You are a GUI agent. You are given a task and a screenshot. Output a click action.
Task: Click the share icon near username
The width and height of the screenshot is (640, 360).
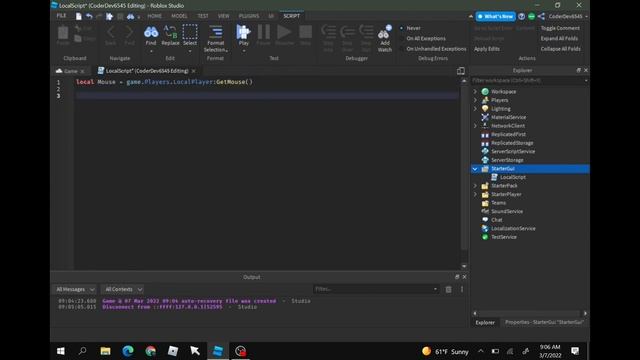[541, 16]
